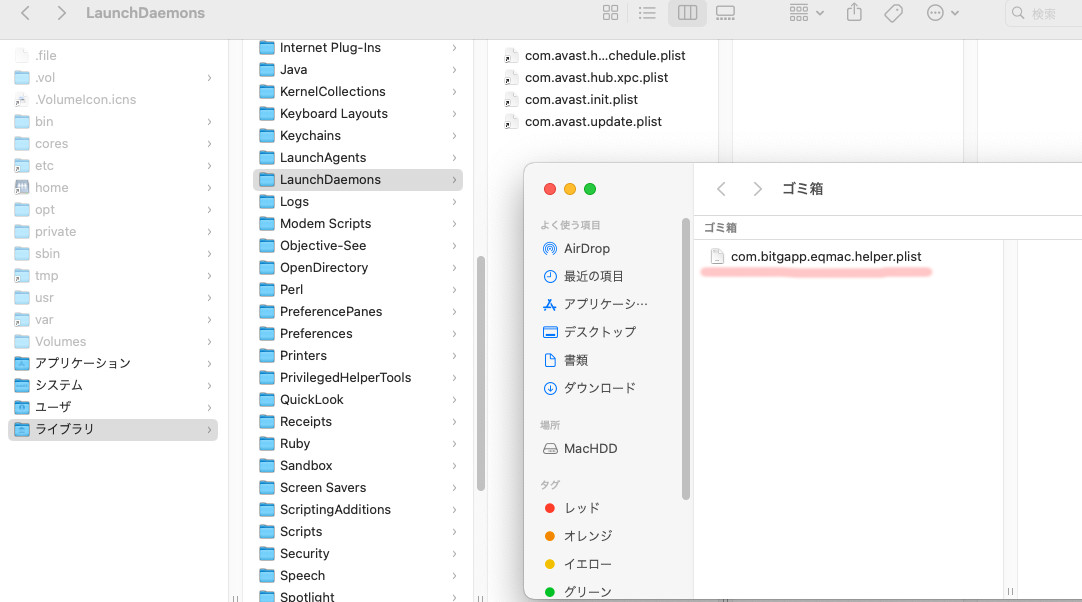Switch to list view in toolbar

click(647, 13)
